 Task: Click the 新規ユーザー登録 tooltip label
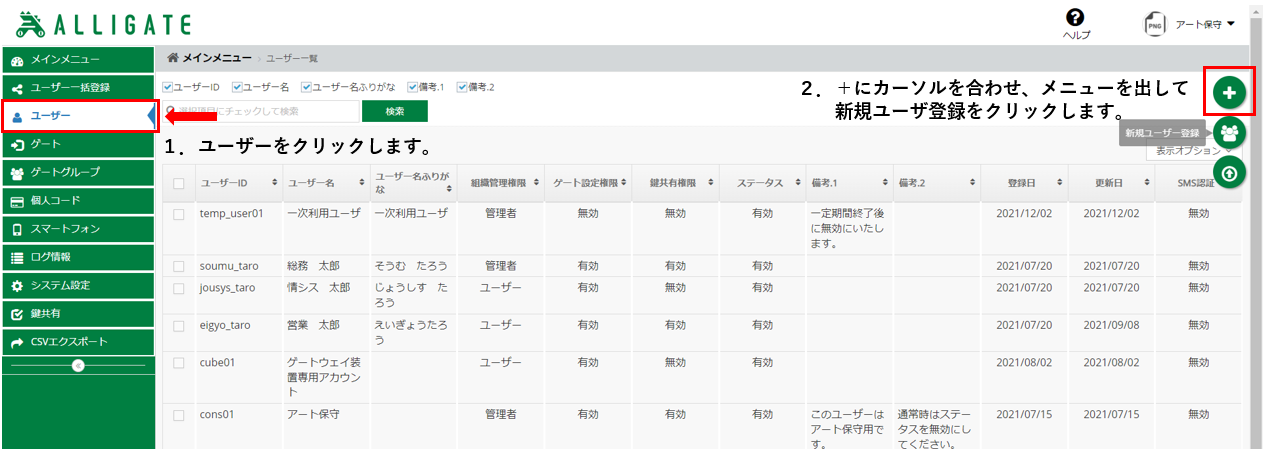(1162, 133)
